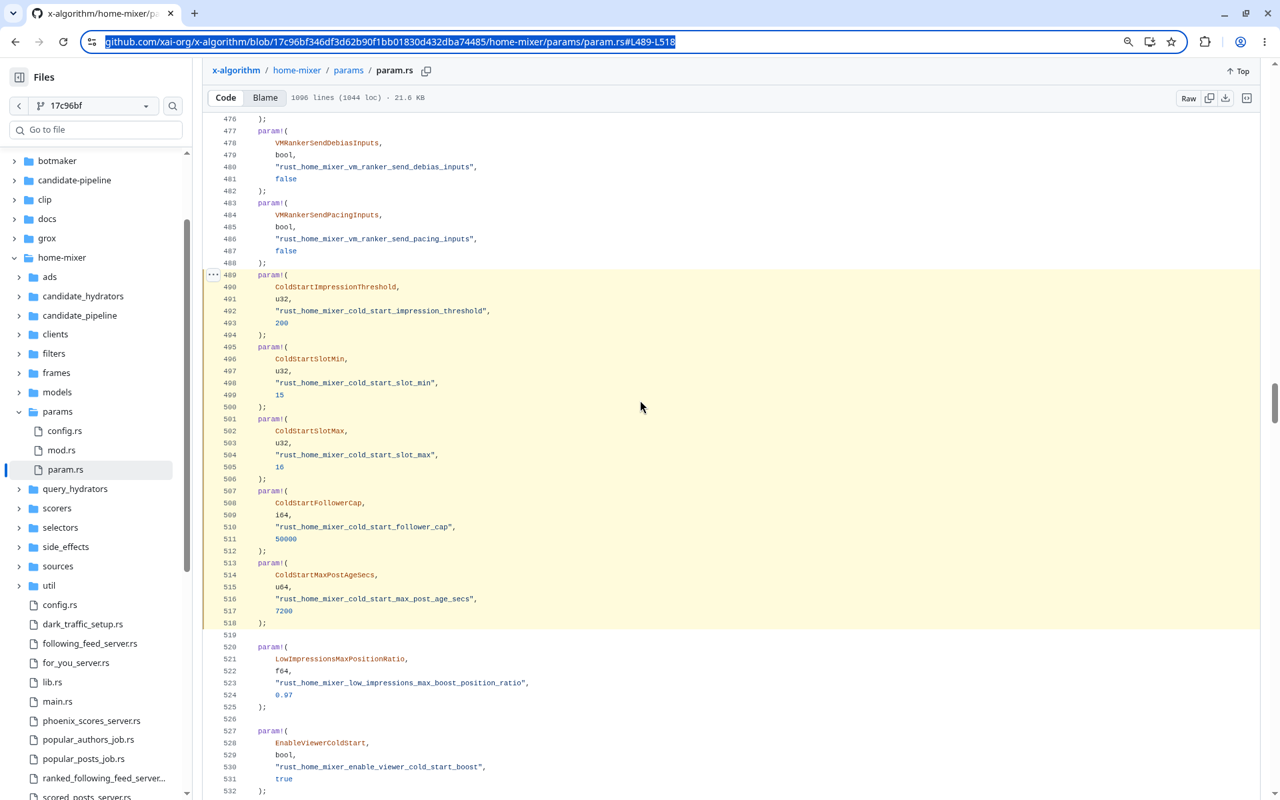The width and height of the screenshot is (1280, 800).
Task: Open config.rs under params folder
Action: coord(65,431)
